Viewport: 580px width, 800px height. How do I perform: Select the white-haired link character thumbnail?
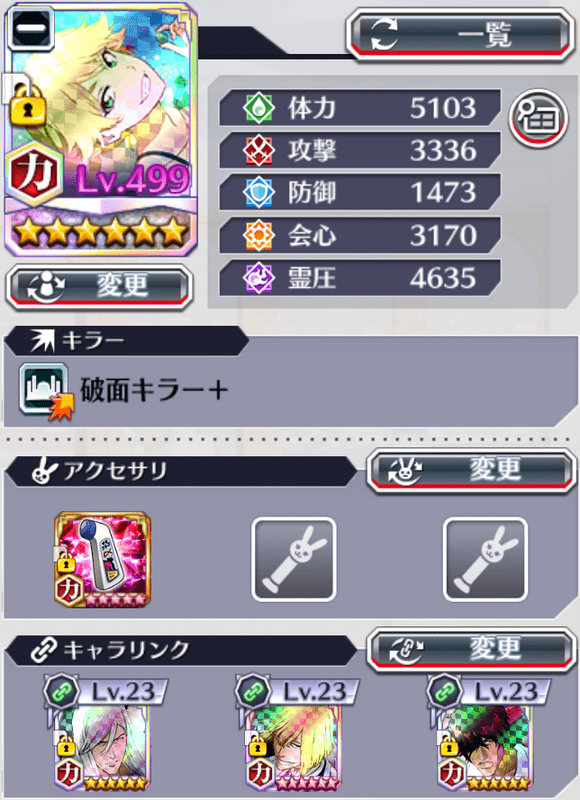(103, 747)
